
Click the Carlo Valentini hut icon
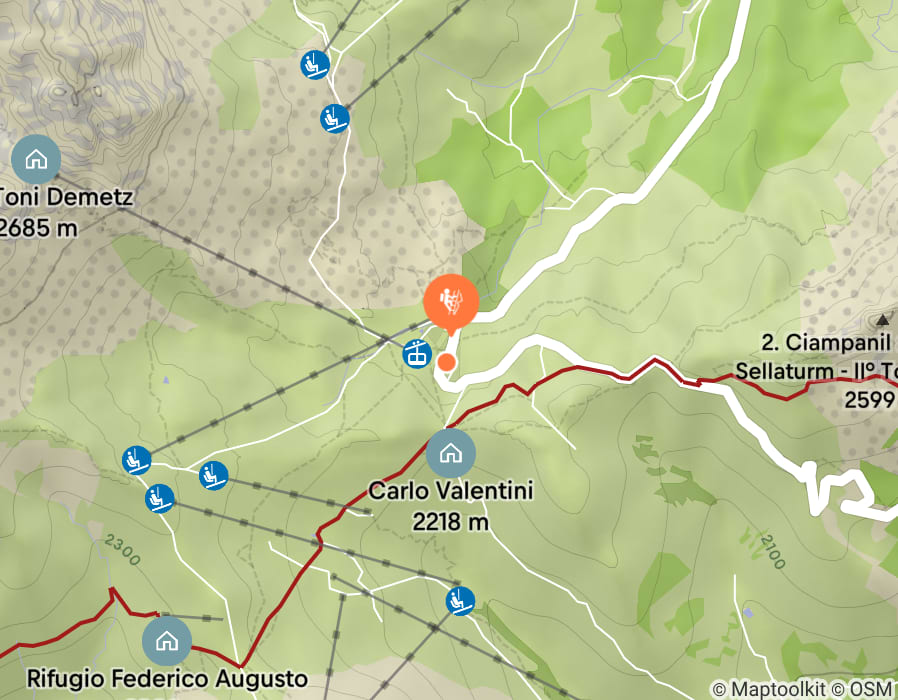click(451, 453)
